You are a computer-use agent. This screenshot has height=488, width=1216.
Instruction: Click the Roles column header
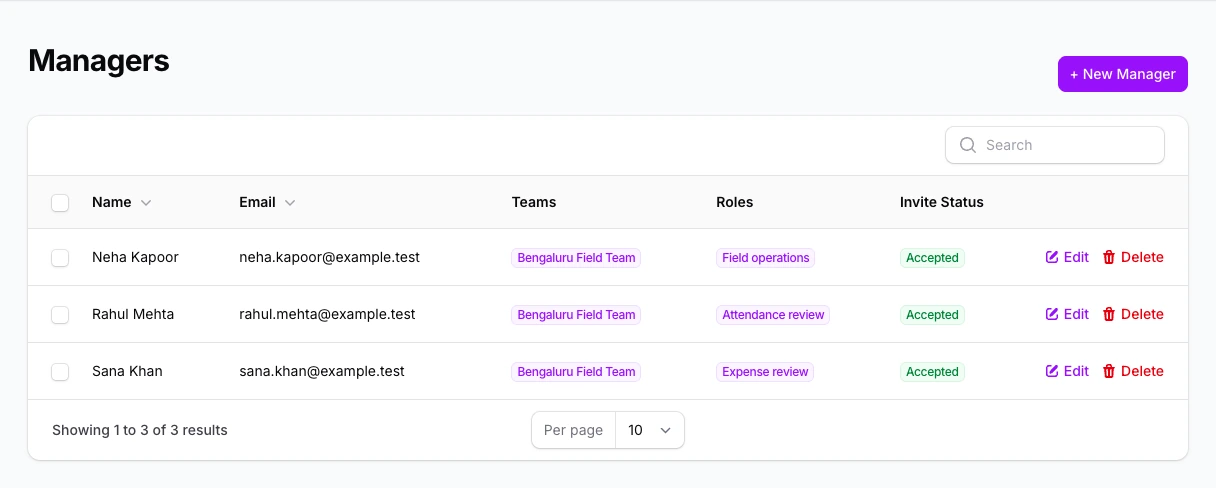point(735,202)
